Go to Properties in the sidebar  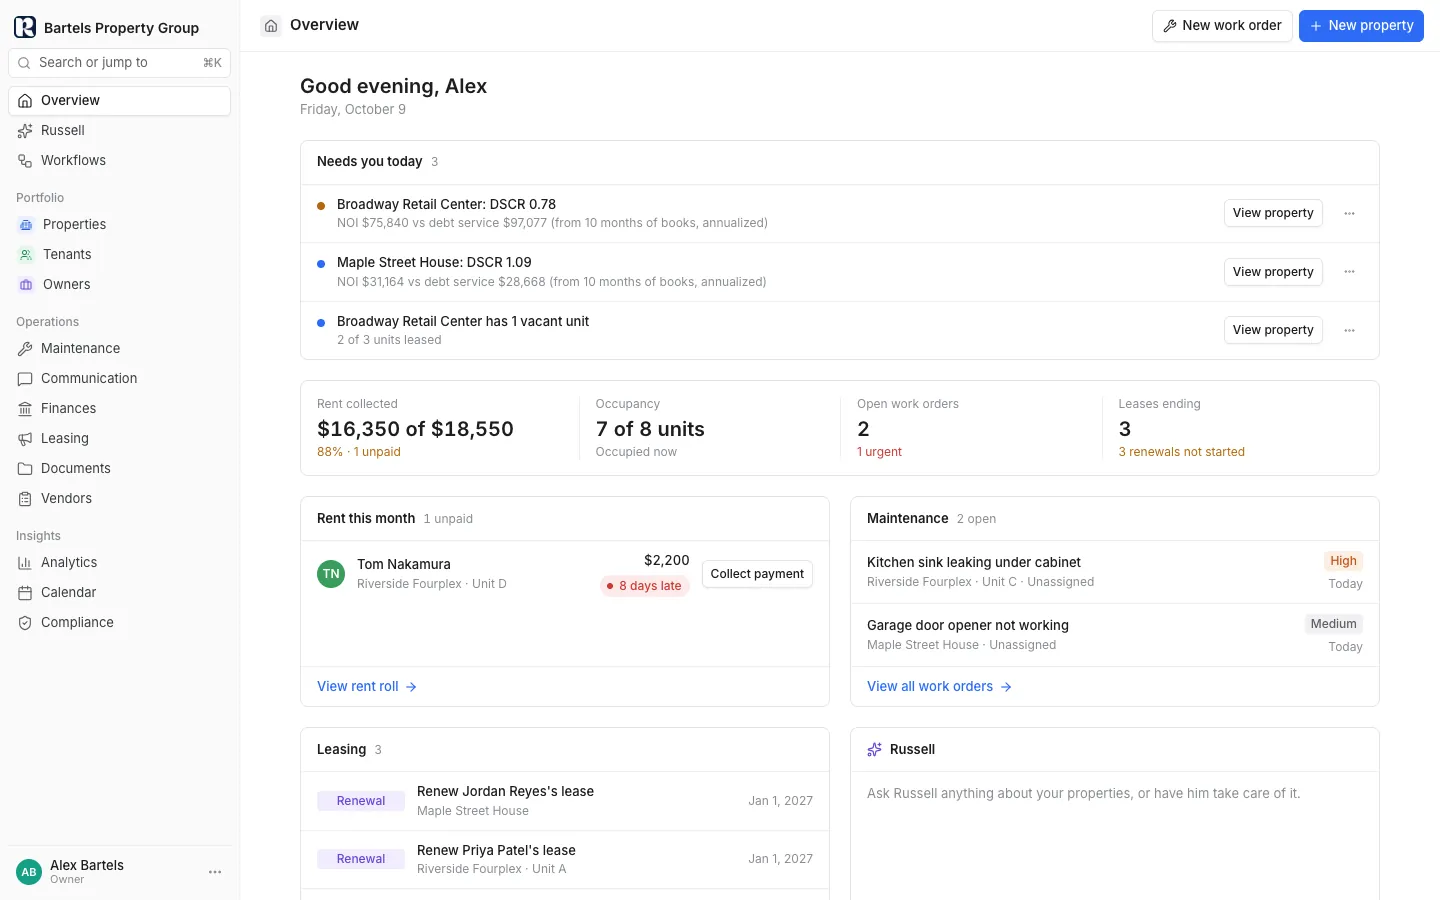pos(120,225)
